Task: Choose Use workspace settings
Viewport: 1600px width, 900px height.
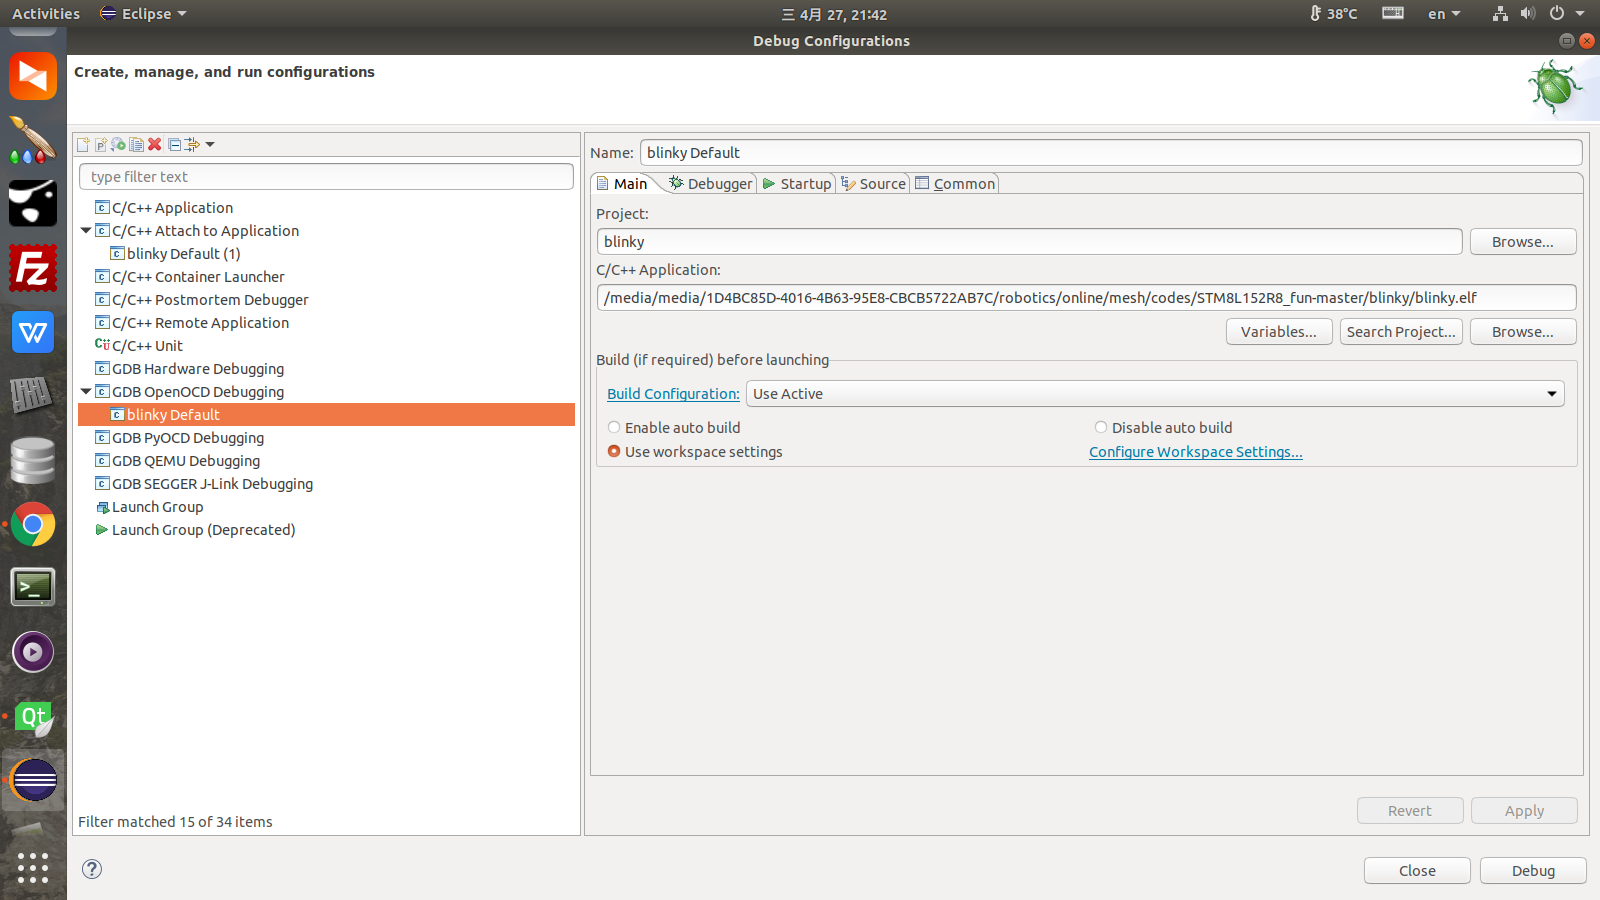Action: click(613, 451)
